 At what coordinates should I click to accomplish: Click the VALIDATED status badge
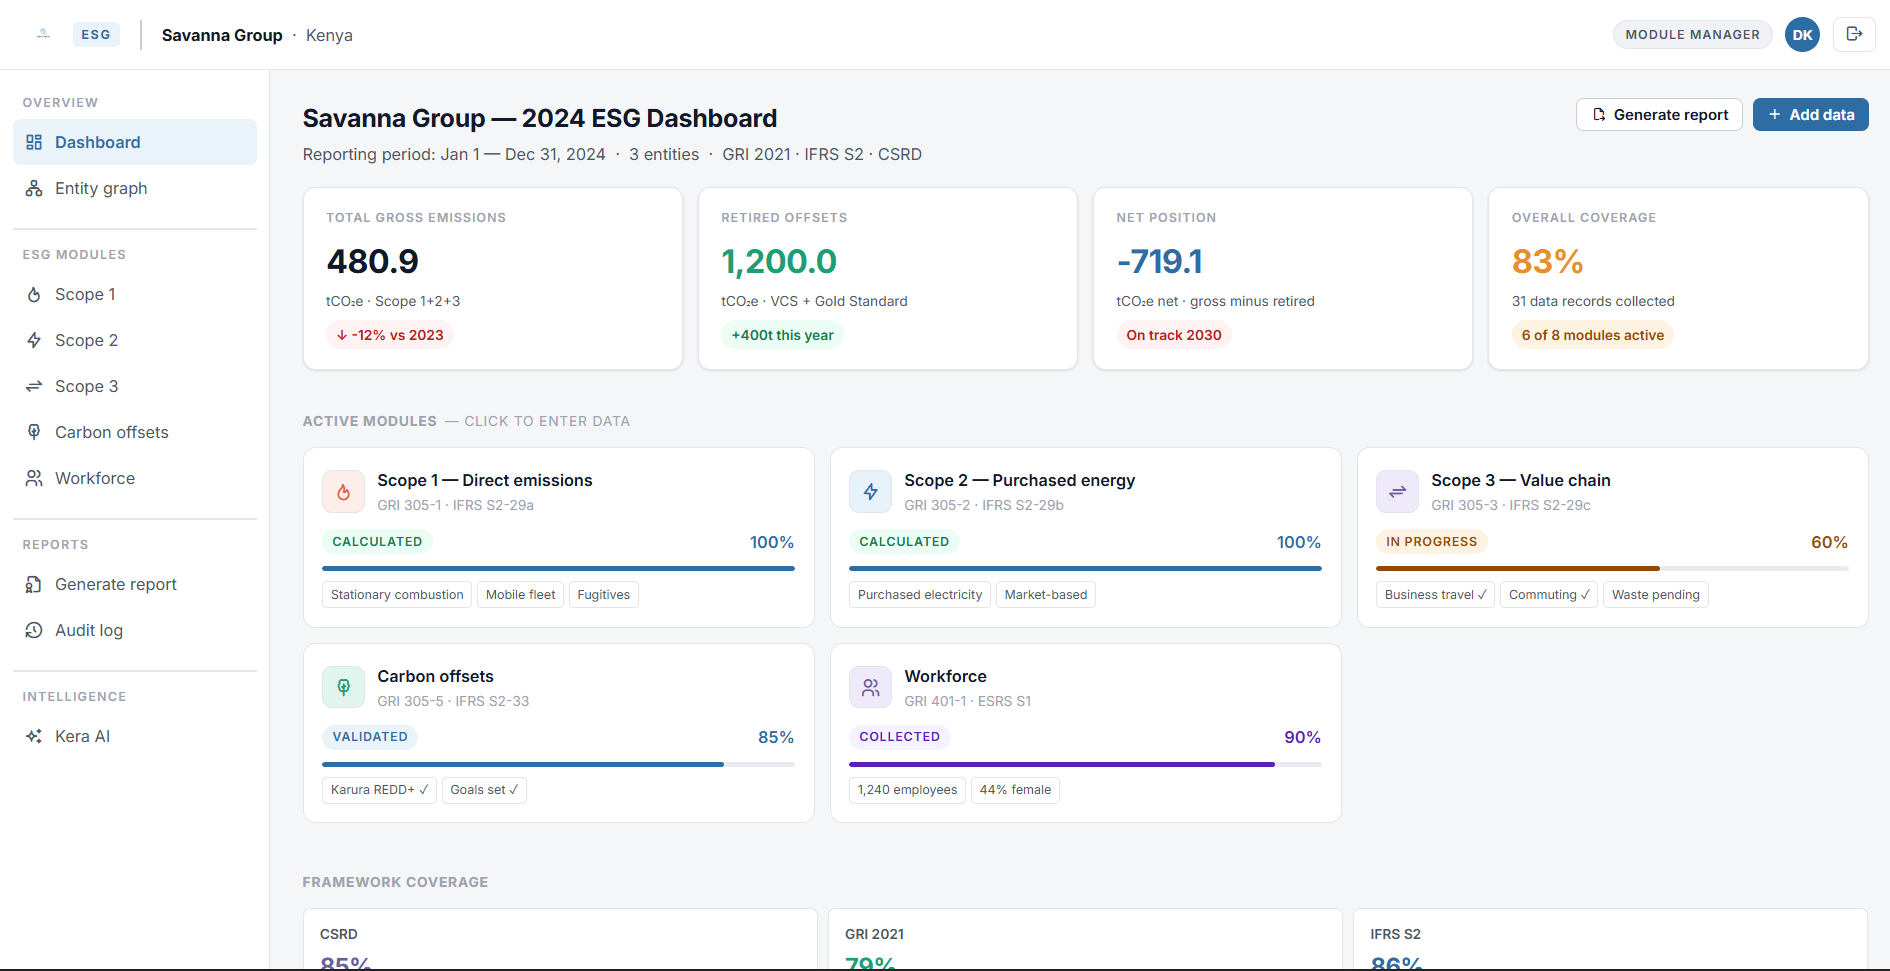tap(370, 736)
